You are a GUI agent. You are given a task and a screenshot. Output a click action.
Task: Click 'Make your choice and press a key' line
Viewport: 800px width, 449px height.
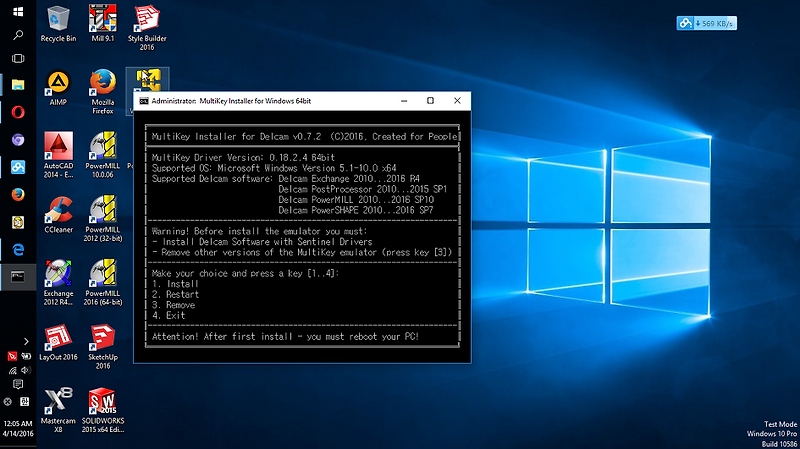pyautogui.click(x=245, y=273)
